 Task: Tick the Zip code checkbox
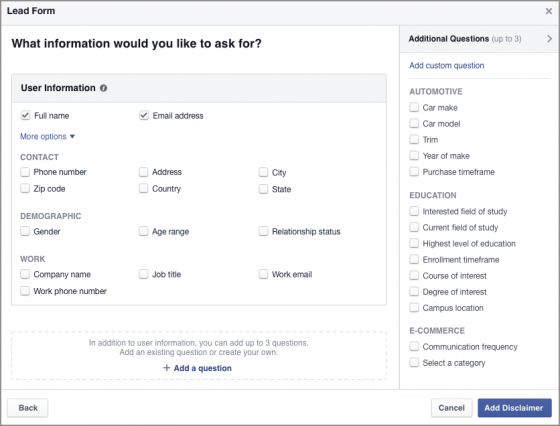point(25,189)
